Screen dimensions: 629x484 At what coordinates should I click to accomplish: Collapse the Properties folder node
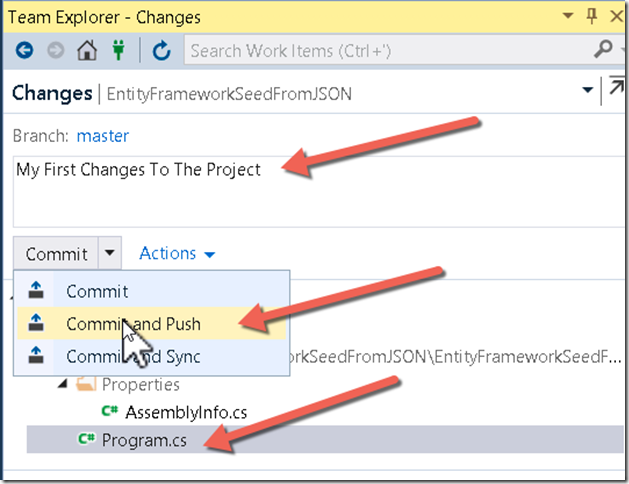[63, 384]
